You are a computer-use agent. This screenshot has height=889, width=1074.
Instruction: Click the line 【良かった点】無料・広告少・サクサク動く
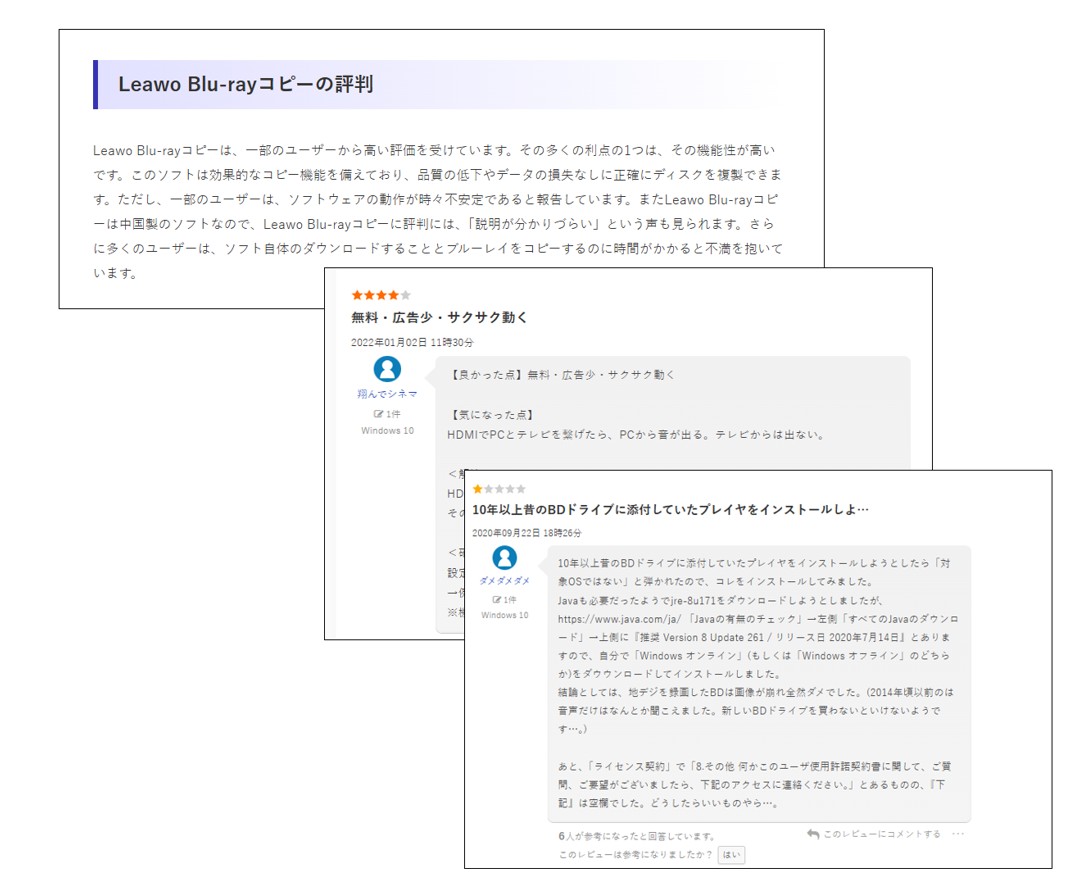(561, 375)
